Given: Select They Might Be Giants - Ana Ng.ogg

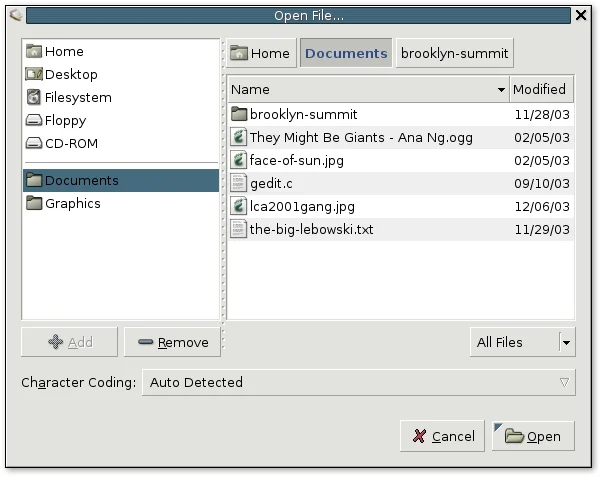Looking at the screenshot, I should [x=361, y=138].
